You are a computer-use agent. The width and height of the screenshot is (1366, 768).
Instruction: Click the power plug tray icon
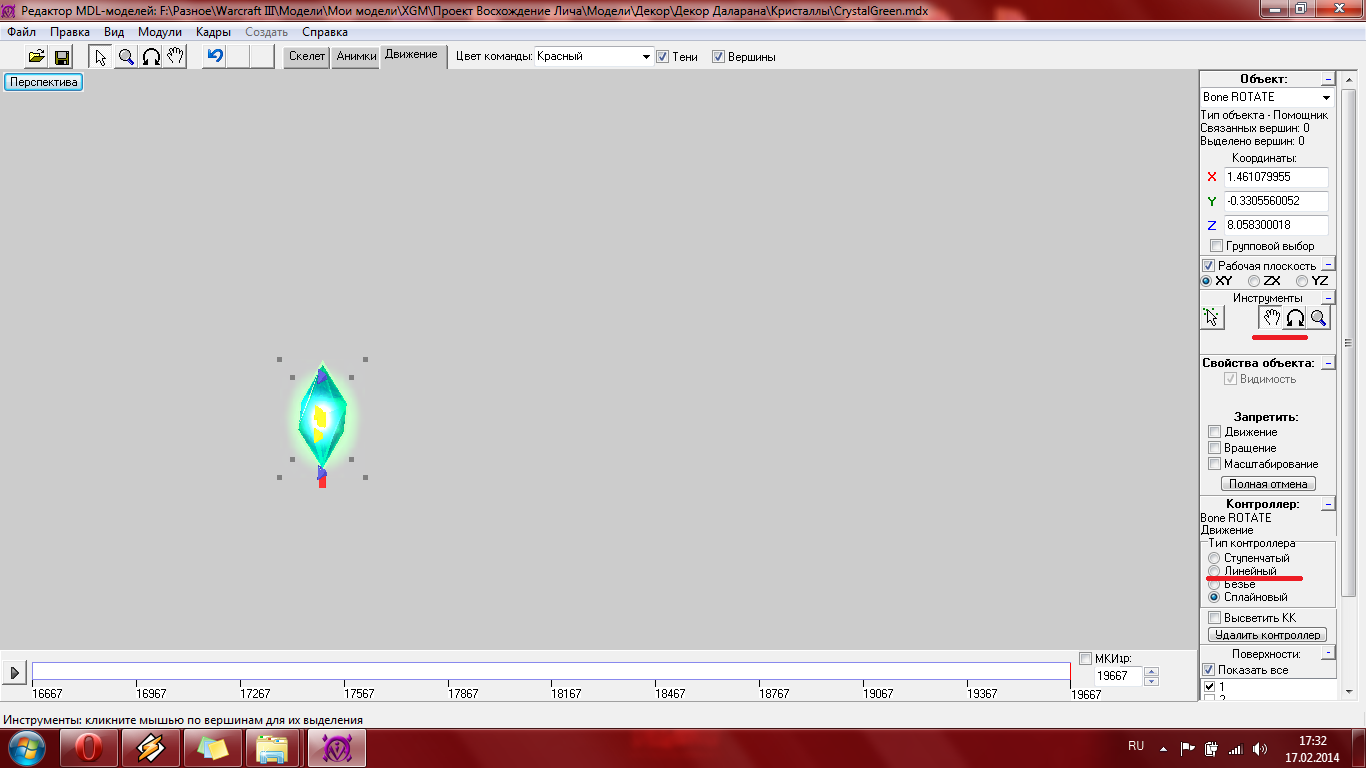pos(1211,748)
